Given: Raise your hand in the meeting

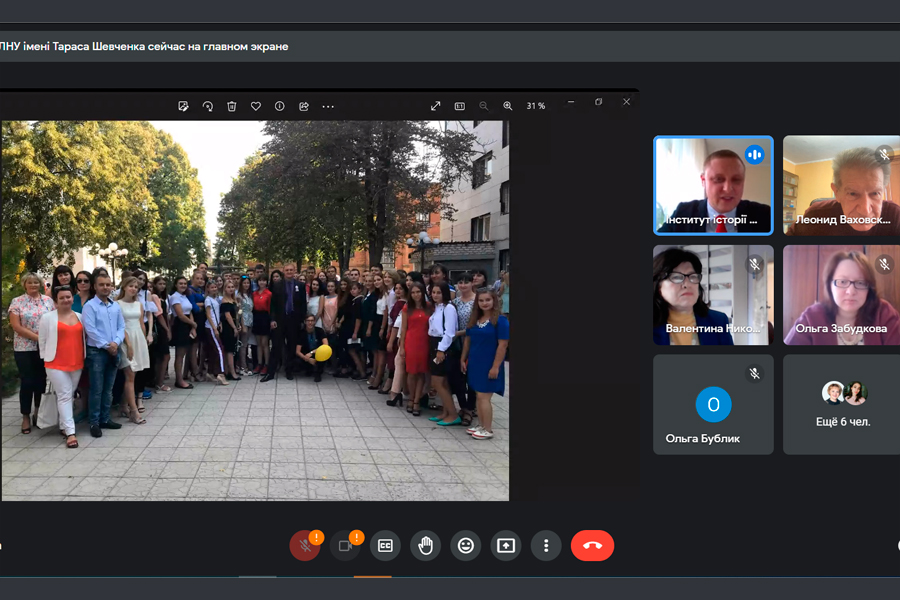Looking at the screenshot, I should coord(425,546).
